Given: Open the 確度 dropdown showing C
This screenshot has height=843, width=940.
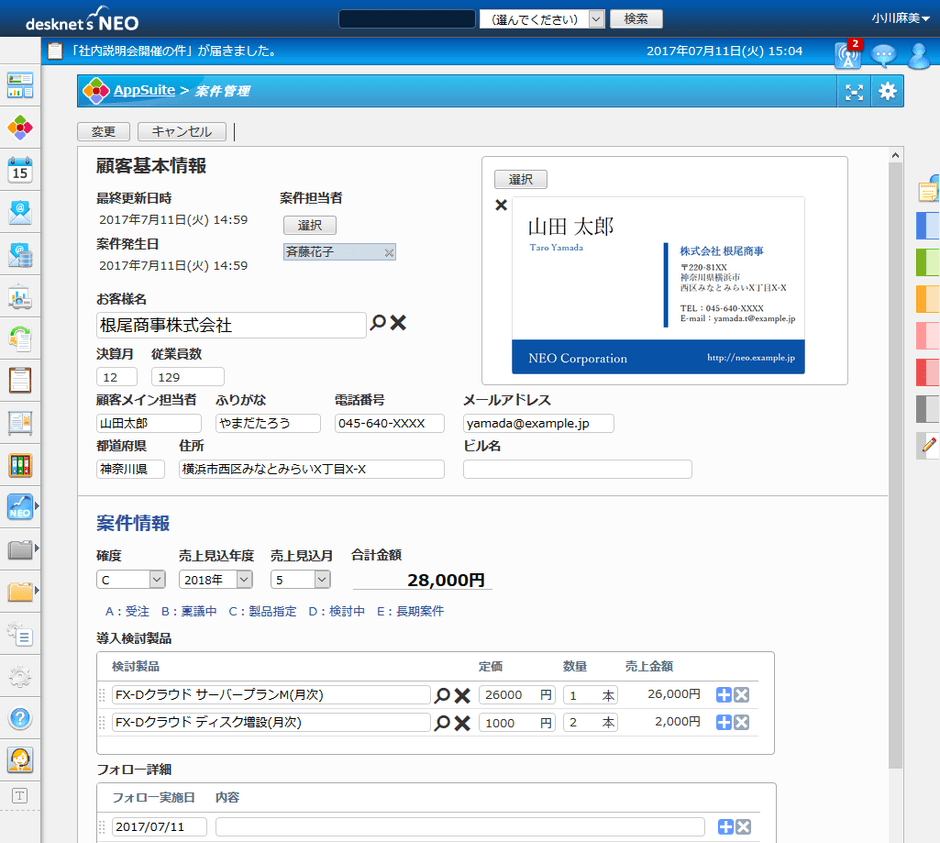Looking at the screenshot, I should point(131,579).
